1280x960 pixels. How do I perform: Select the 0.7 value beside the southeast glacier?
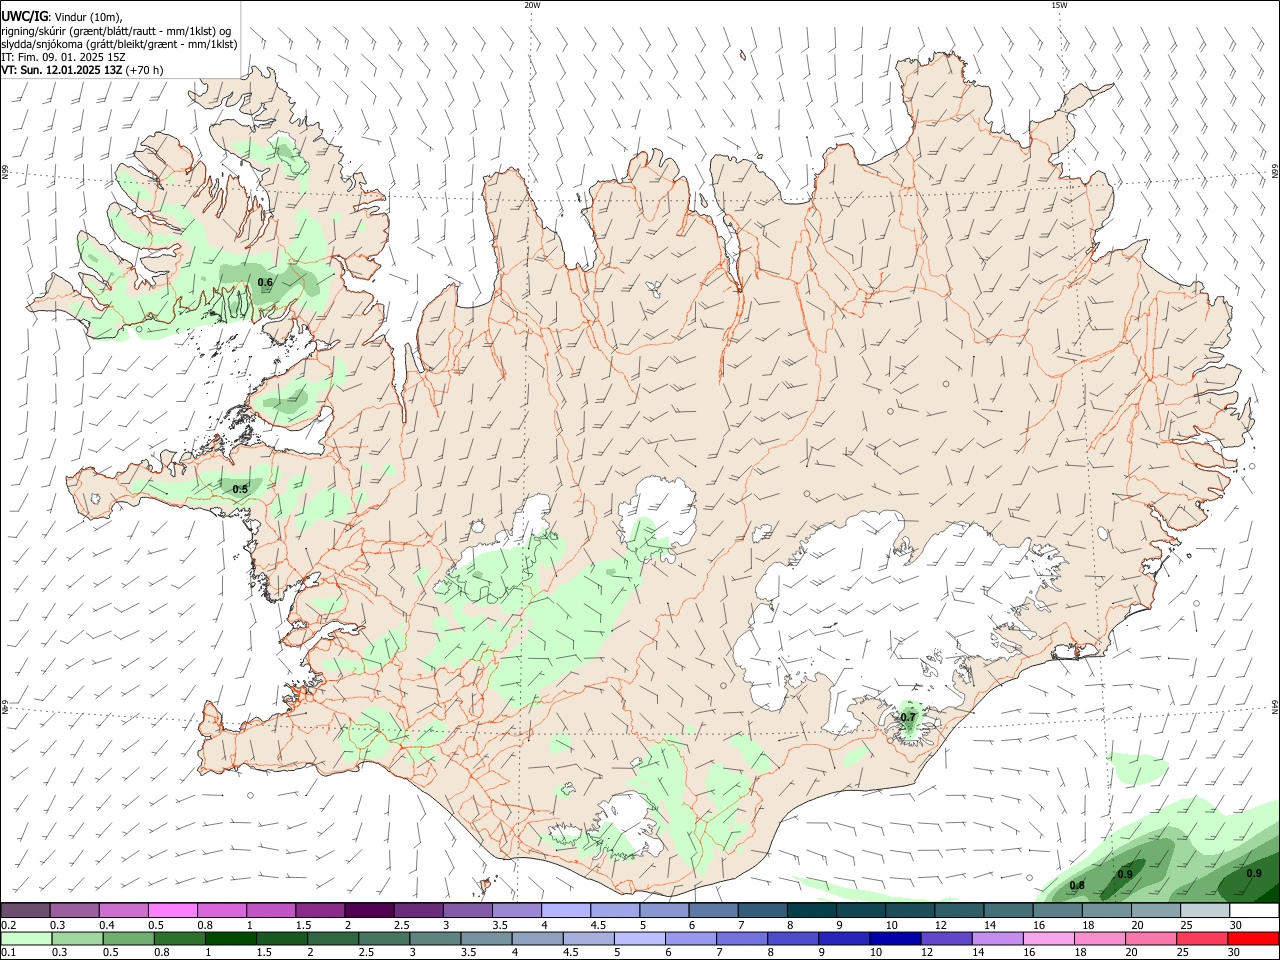click(x=908, y=718)
